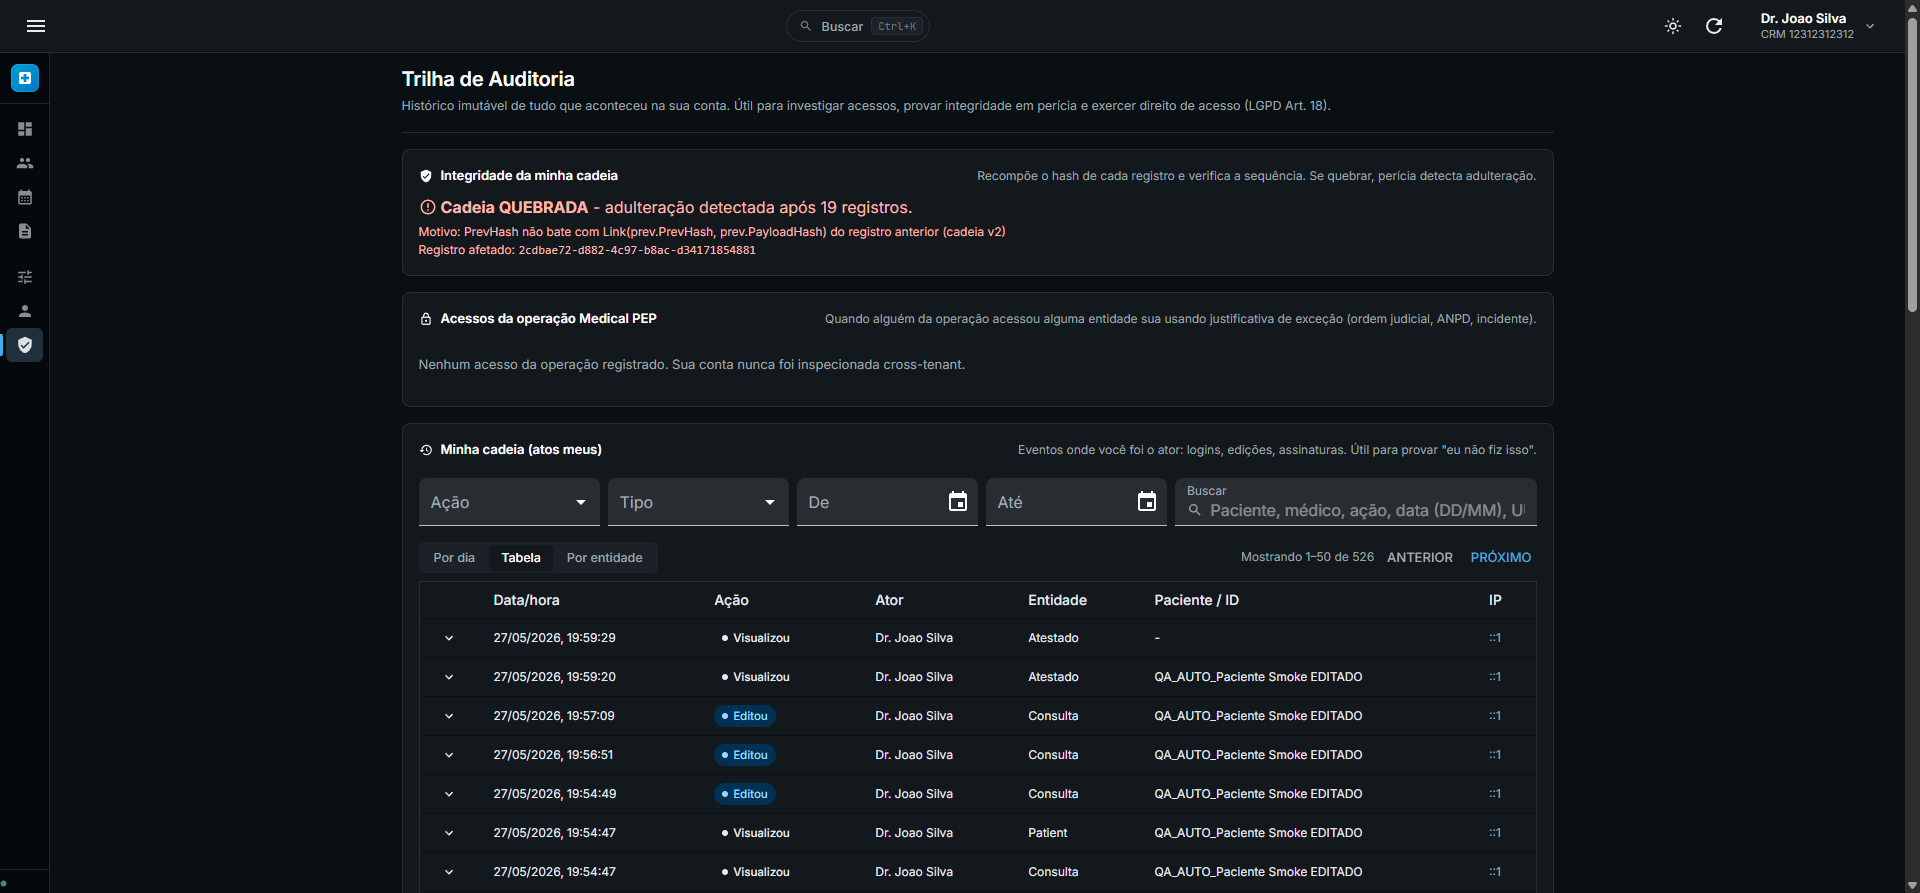Go to PRÓXIMO page of results
1920x893 pixels.
1500,558
